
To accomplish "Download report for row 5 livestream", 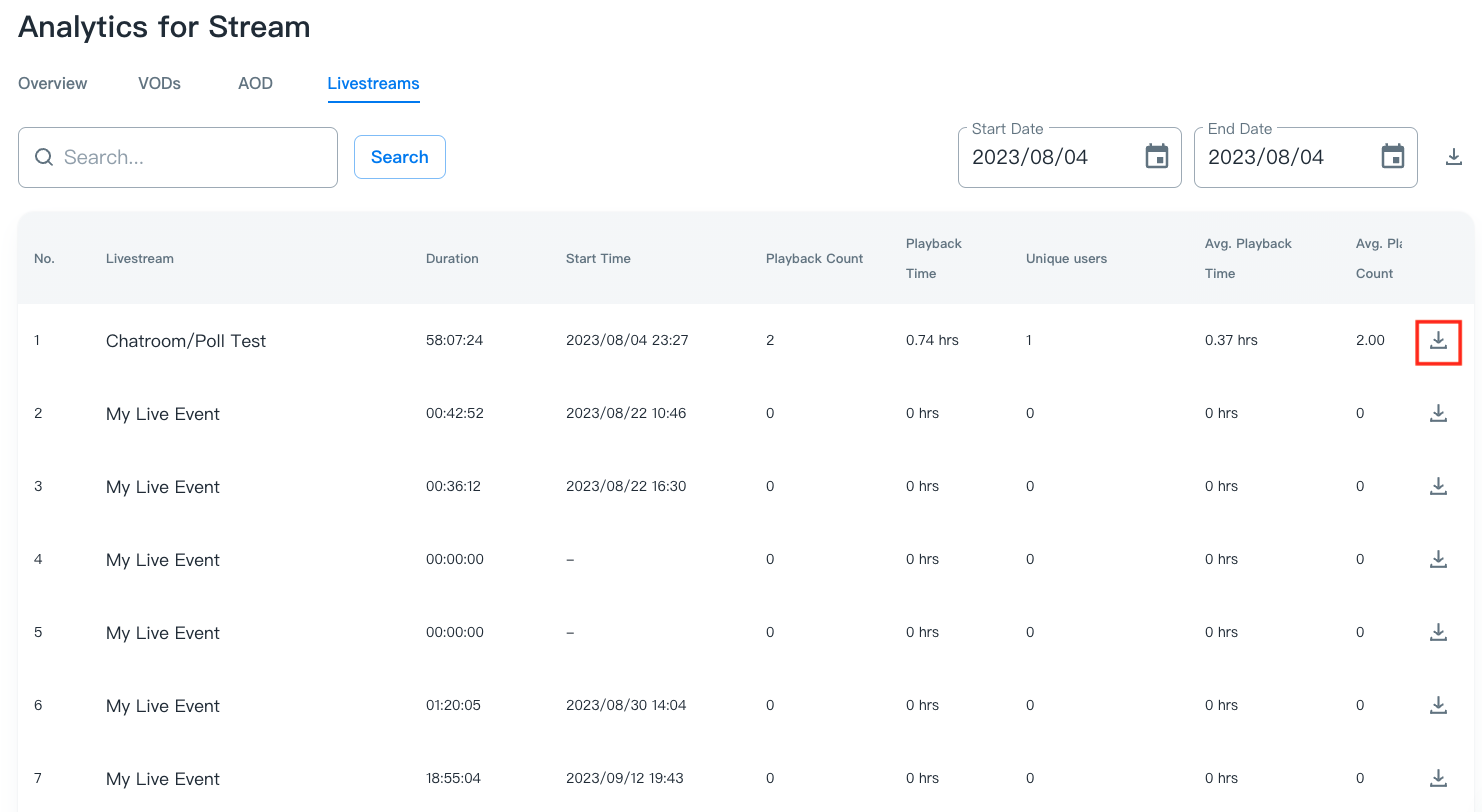I will click(x=1438, y=633).
